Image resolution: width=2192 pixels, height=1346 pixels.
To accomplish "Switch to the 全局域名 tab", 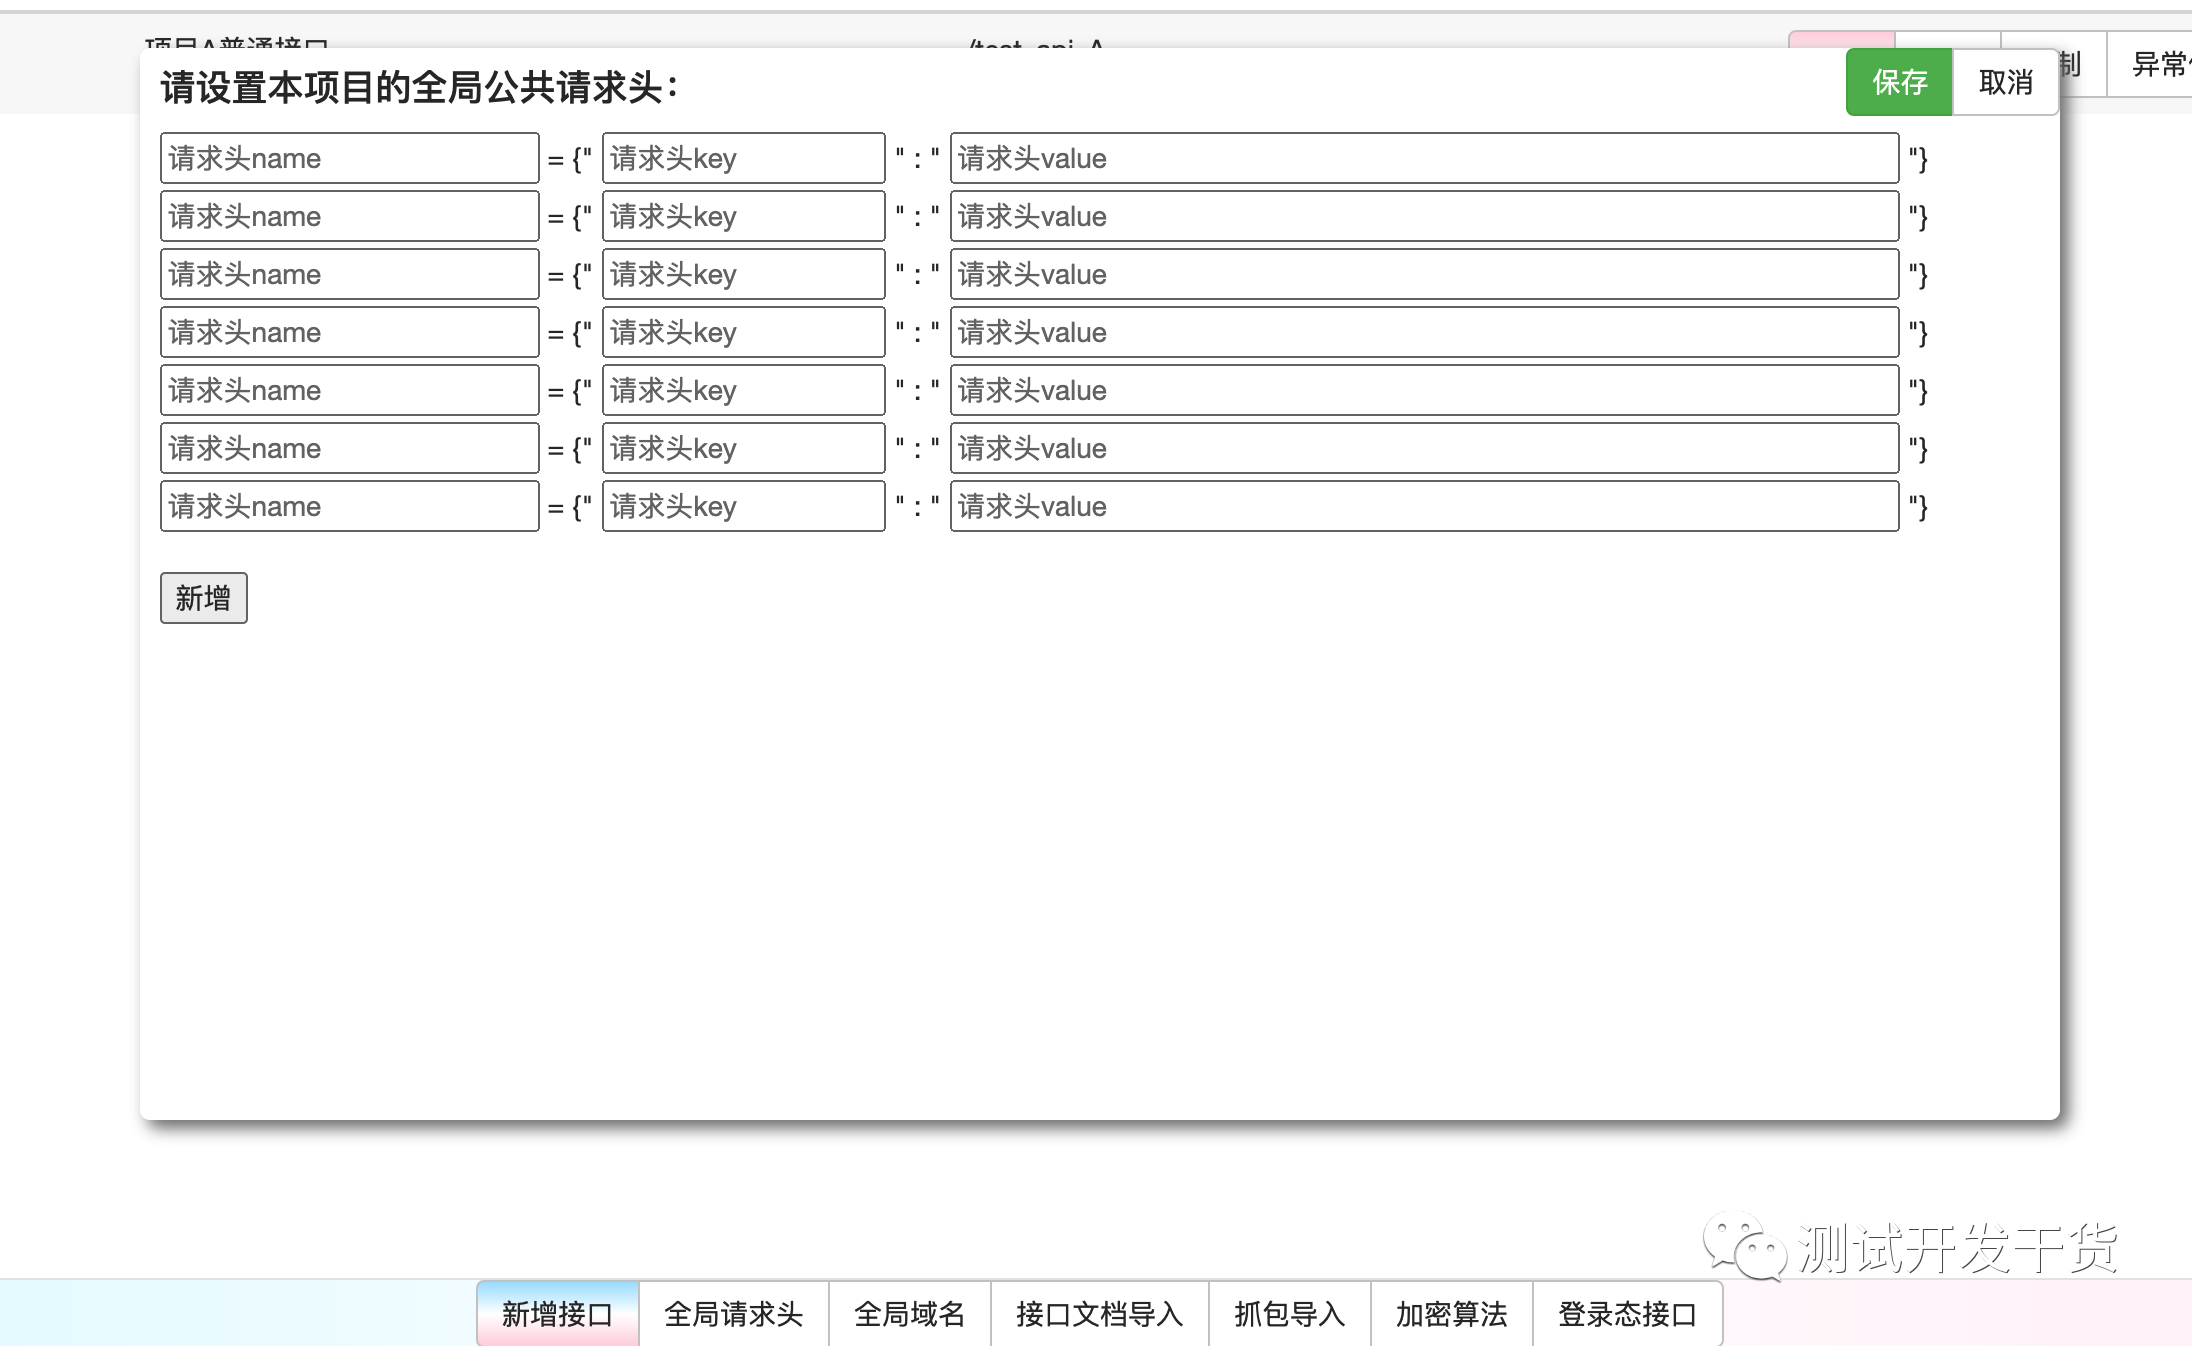I will (x=910, y=1314).
